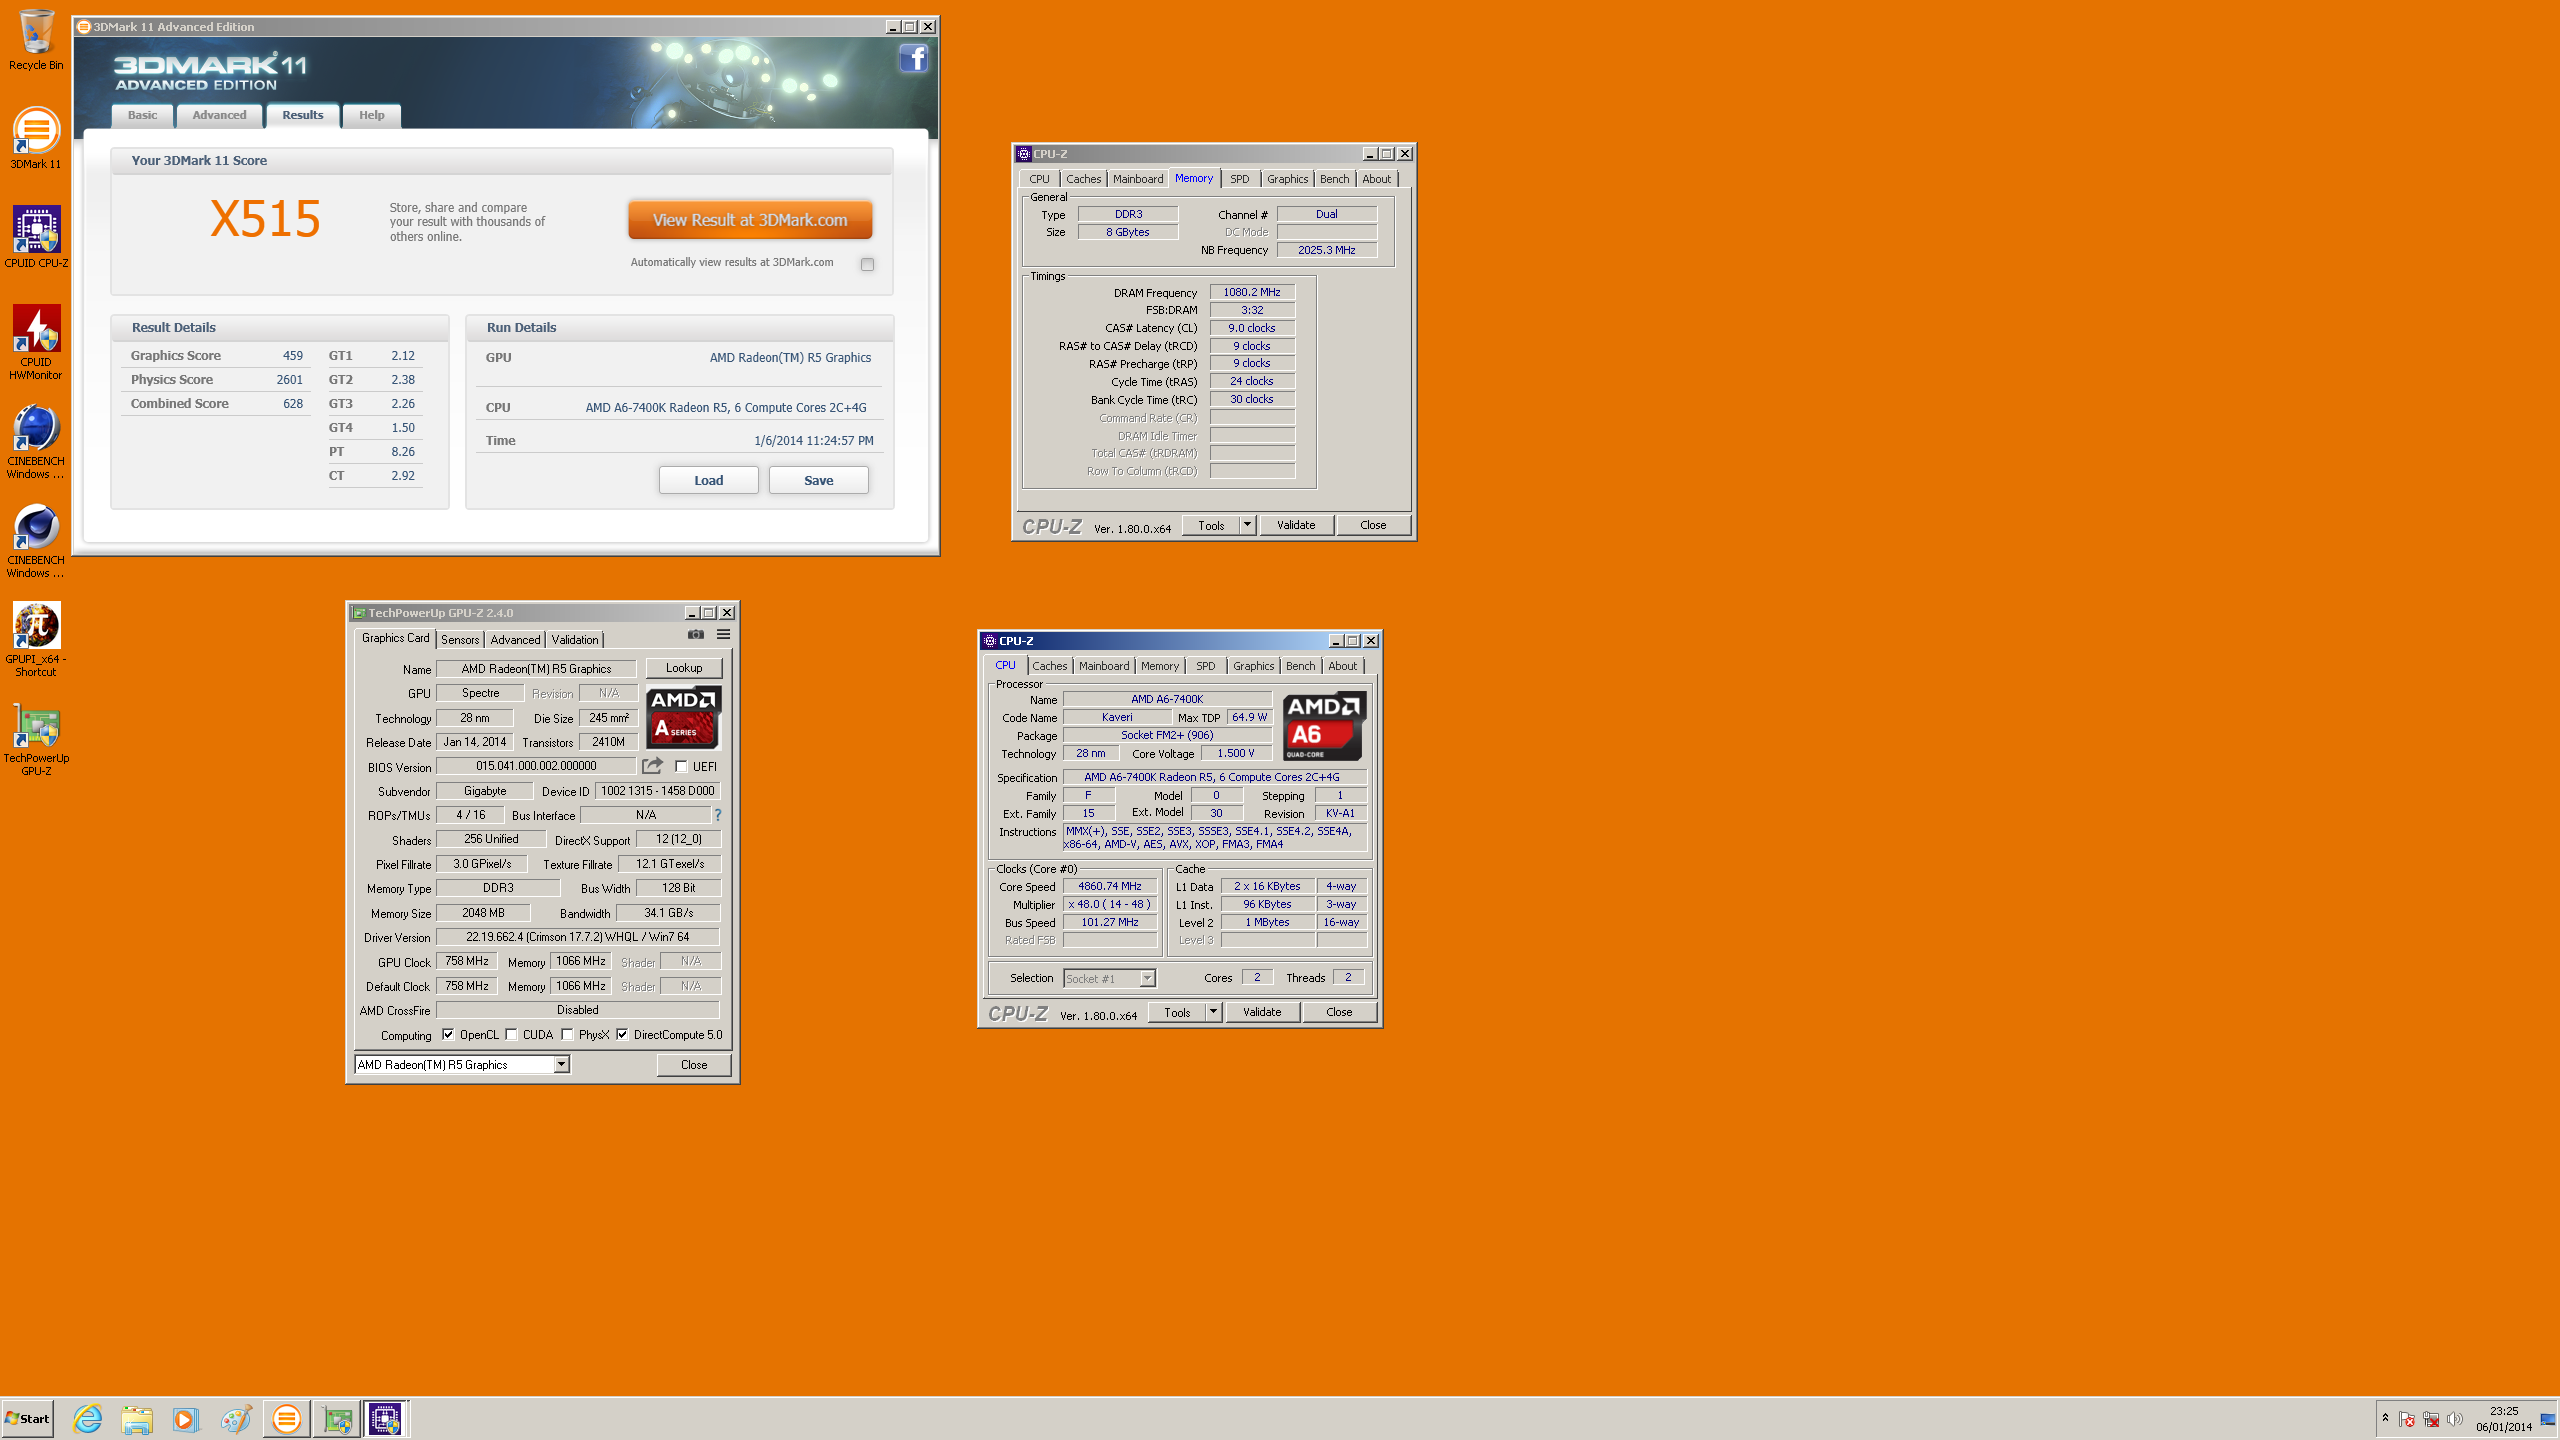Toggle the CUDA checkbox
Screen dimensions: 2560x1440
click(511, 1034)
